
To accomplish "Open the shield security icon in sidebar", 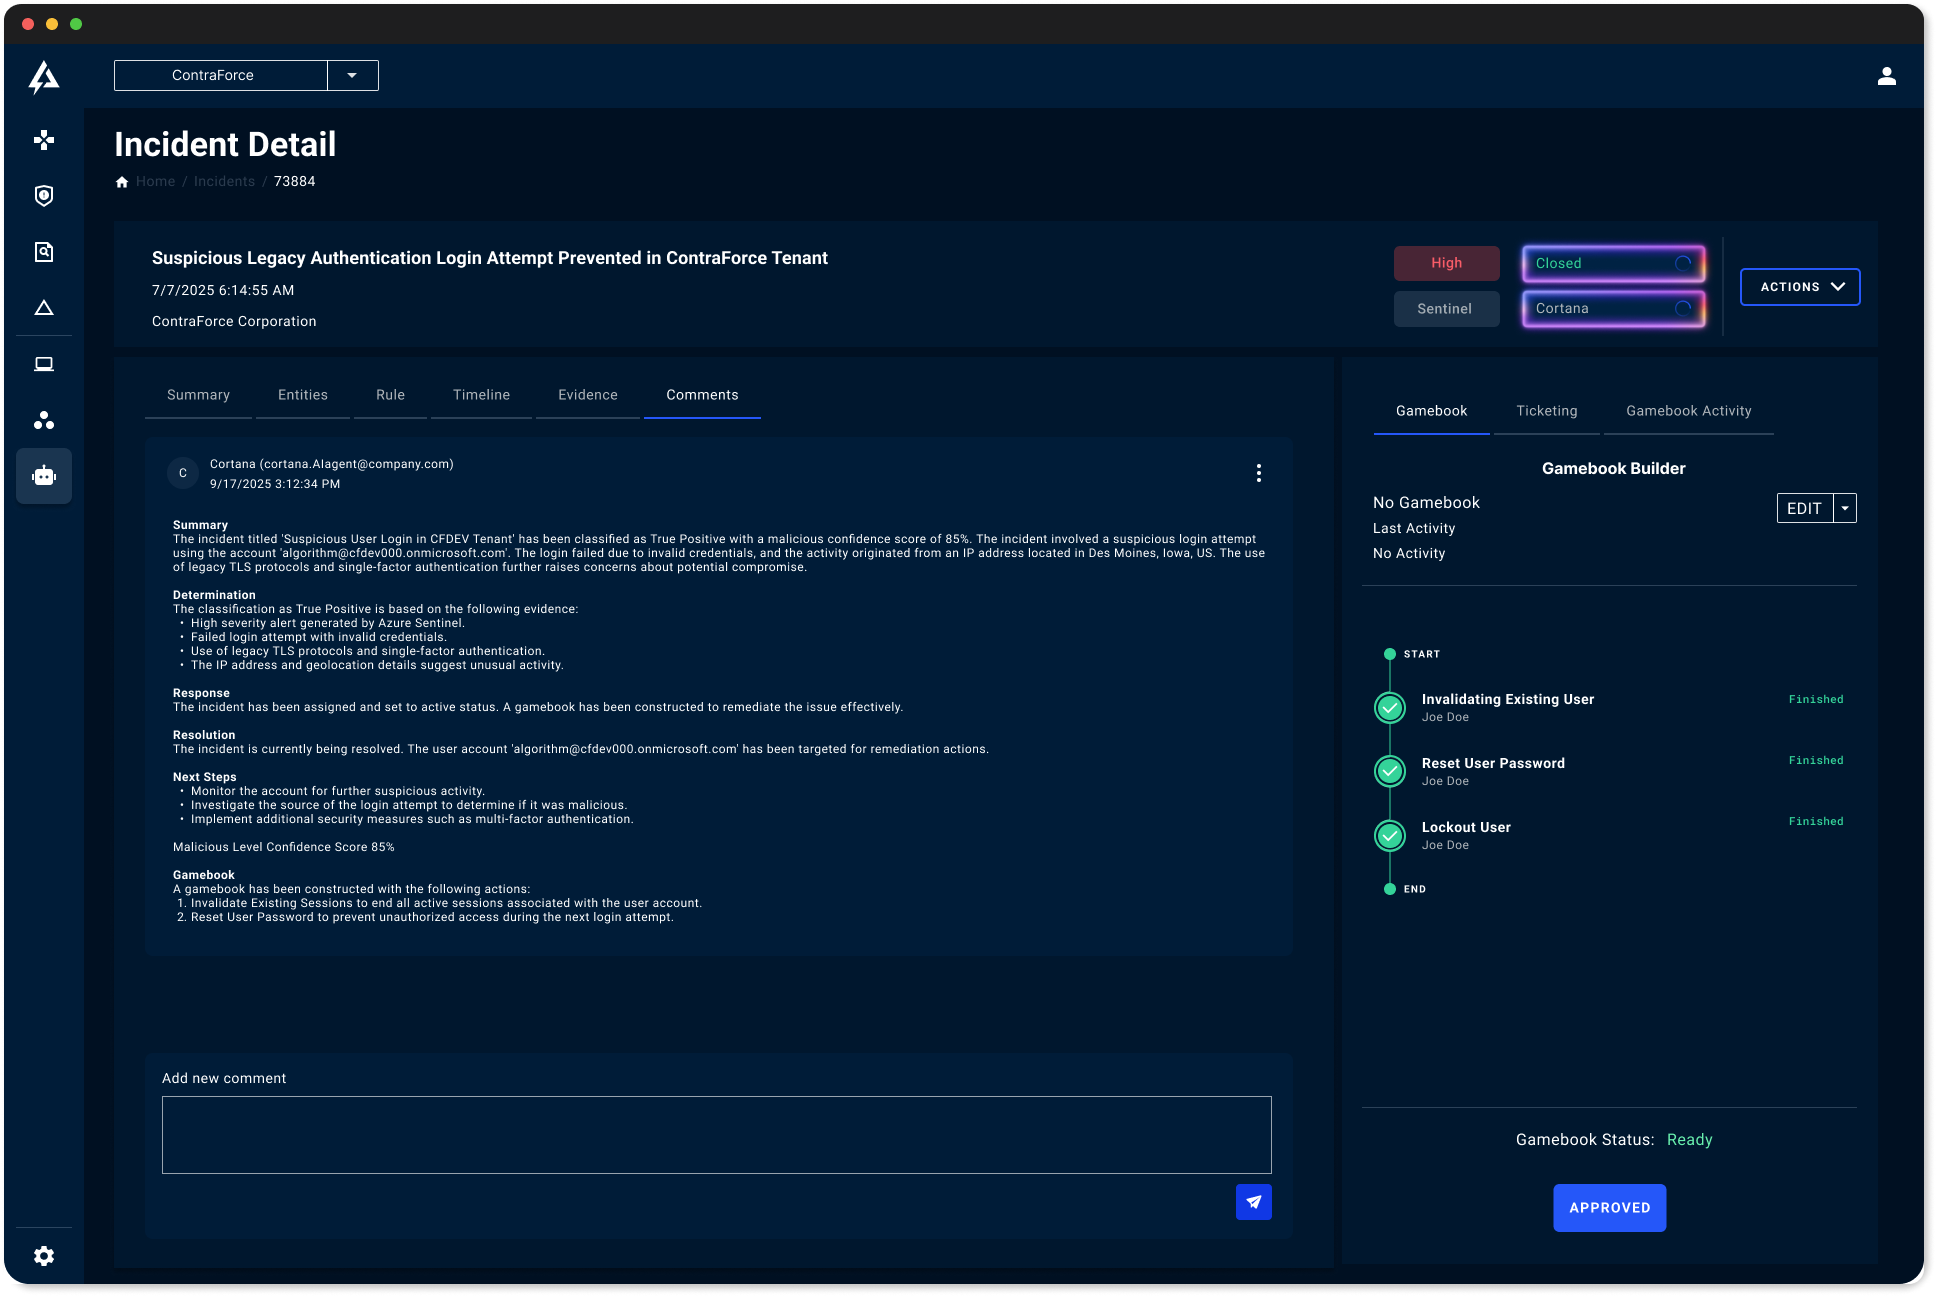I will [x=44, y=196].
